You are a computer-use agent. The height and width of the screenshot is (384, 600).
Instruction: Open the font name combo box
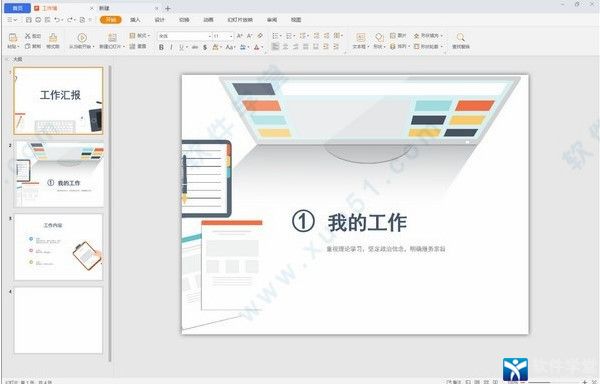coord(185,36)
